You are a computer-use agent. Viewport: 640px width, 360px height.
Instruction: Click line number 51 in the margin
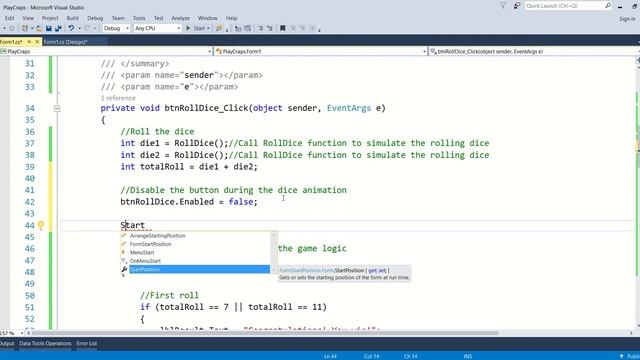coord(29,307)
